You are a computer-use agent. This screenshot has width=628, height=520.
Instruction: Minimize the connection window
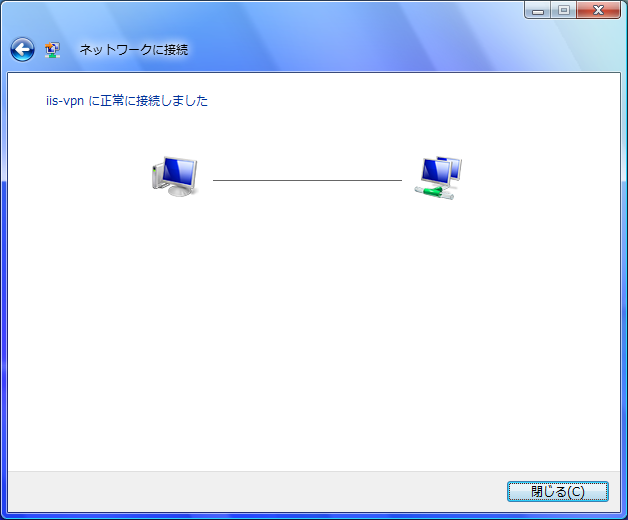(537, 10)
